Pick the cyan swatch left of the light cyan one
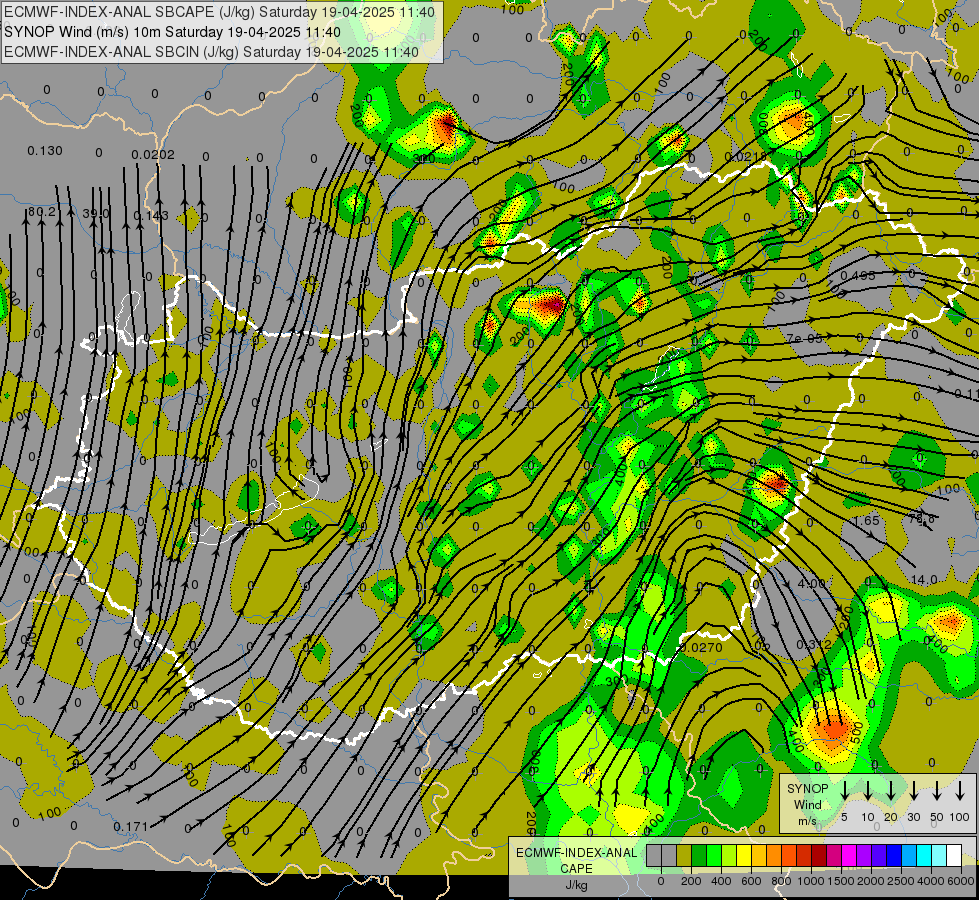 tap(923, 855)
